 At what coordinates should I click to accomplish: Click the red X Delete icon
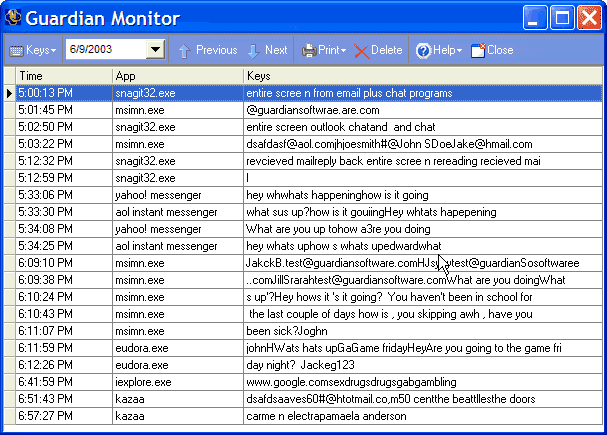tap(361, 51)
